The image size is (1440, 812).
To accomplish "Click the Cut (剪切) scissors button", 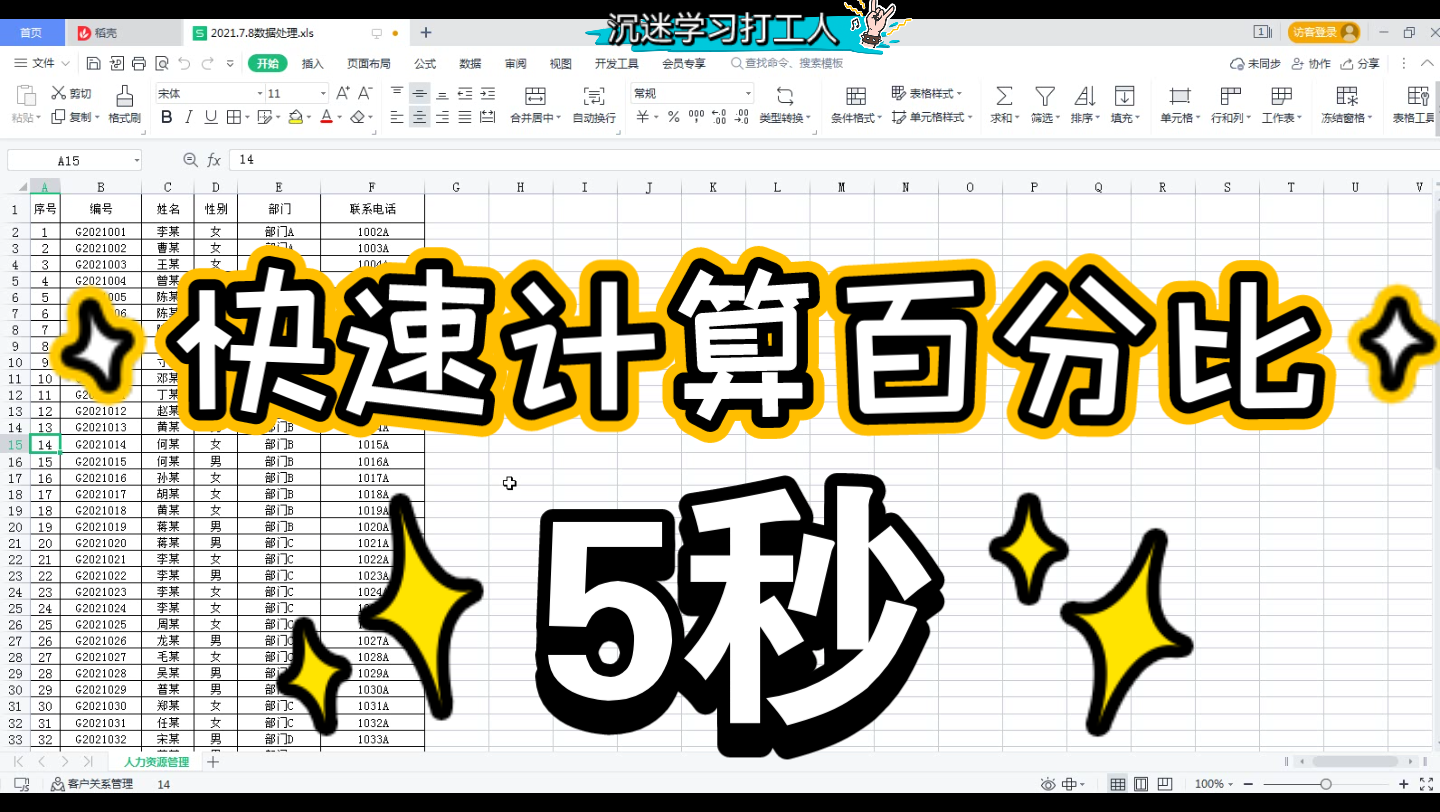I will point(72,93).
